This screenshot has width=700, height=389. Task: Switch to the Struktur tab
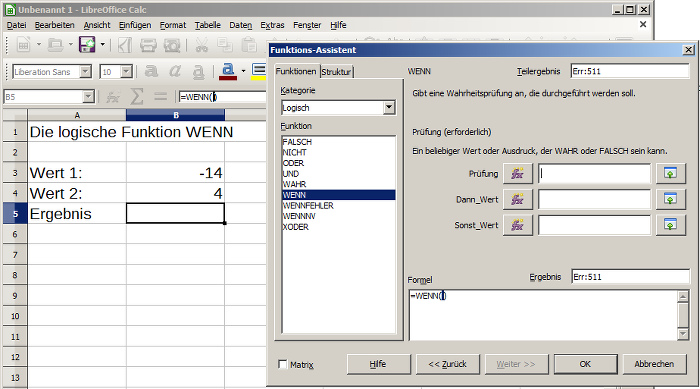337,71
